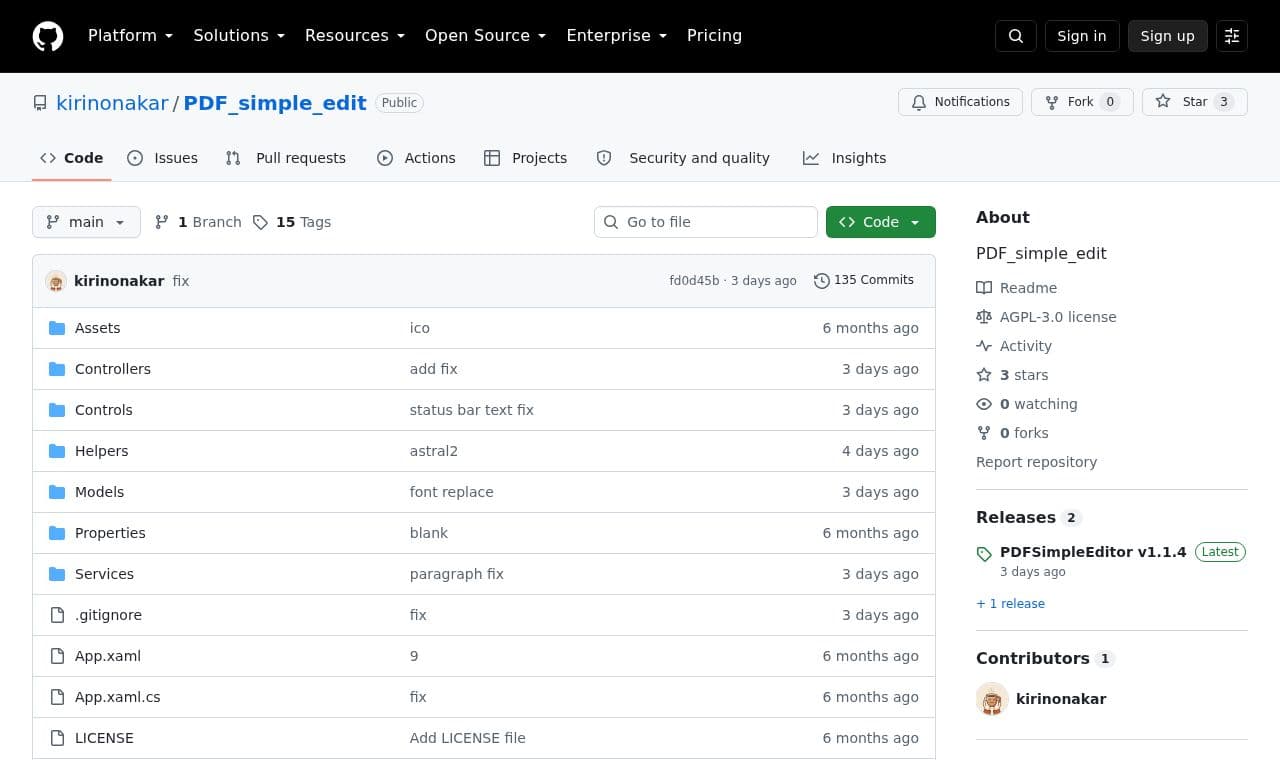Click the Go to file field
Screen dimensions: 1280x760
tap(706, 222)
